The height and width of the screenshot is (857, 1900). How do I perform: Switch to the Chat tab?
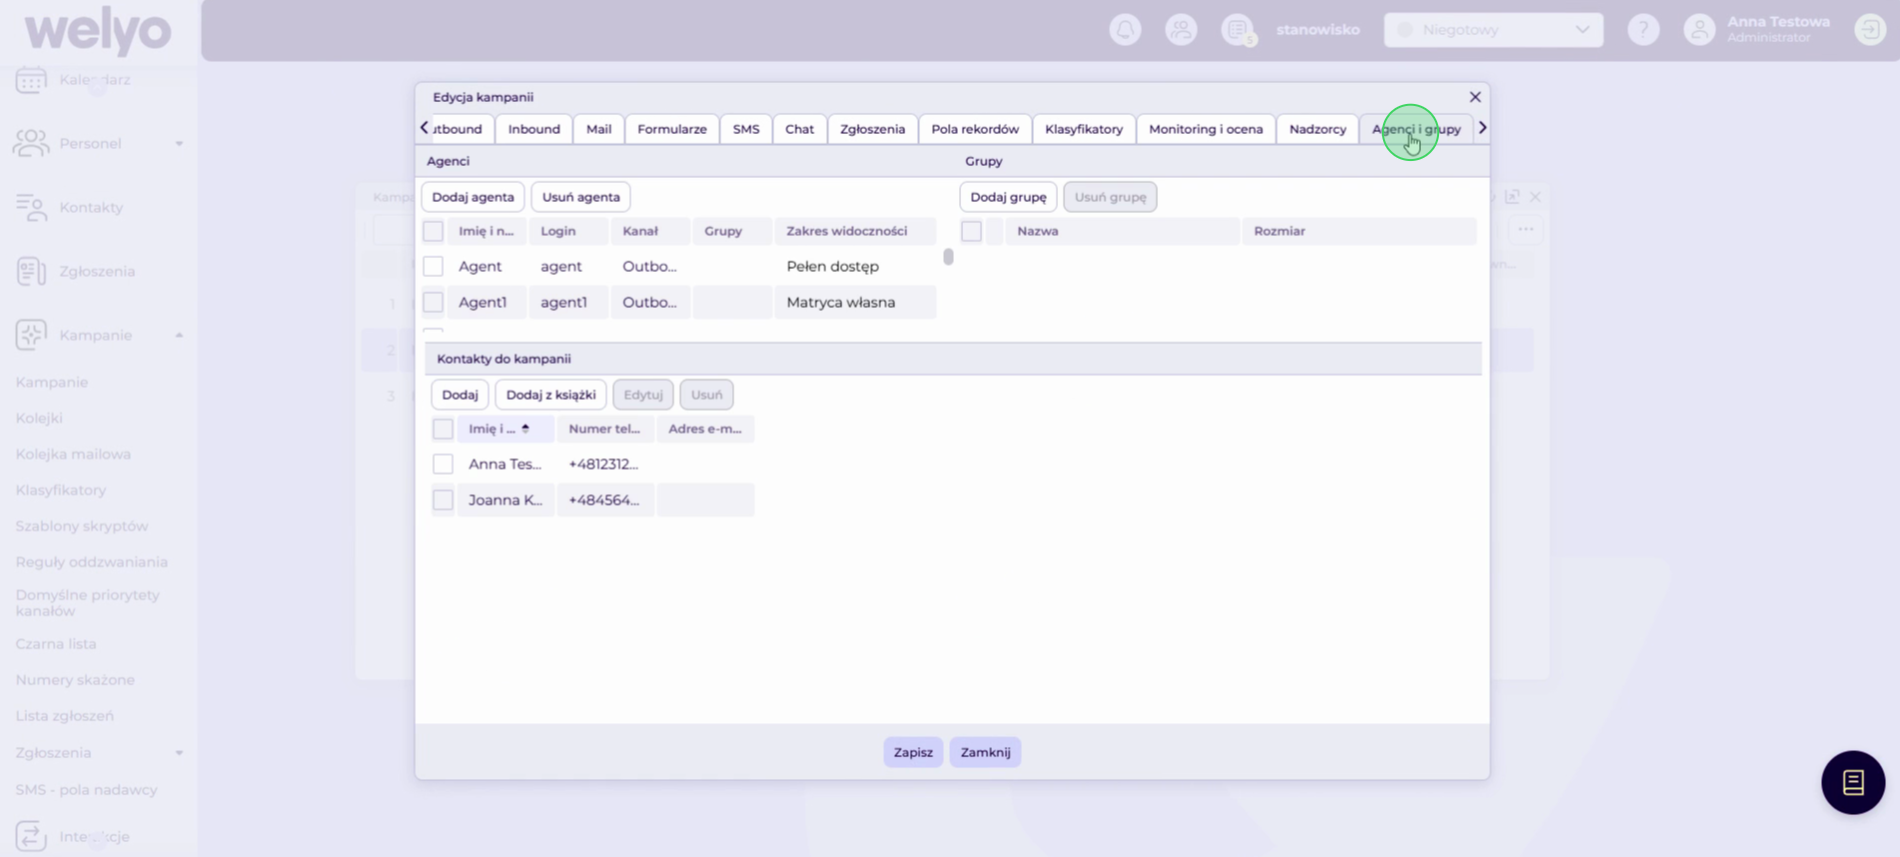(x=799, y=129)
